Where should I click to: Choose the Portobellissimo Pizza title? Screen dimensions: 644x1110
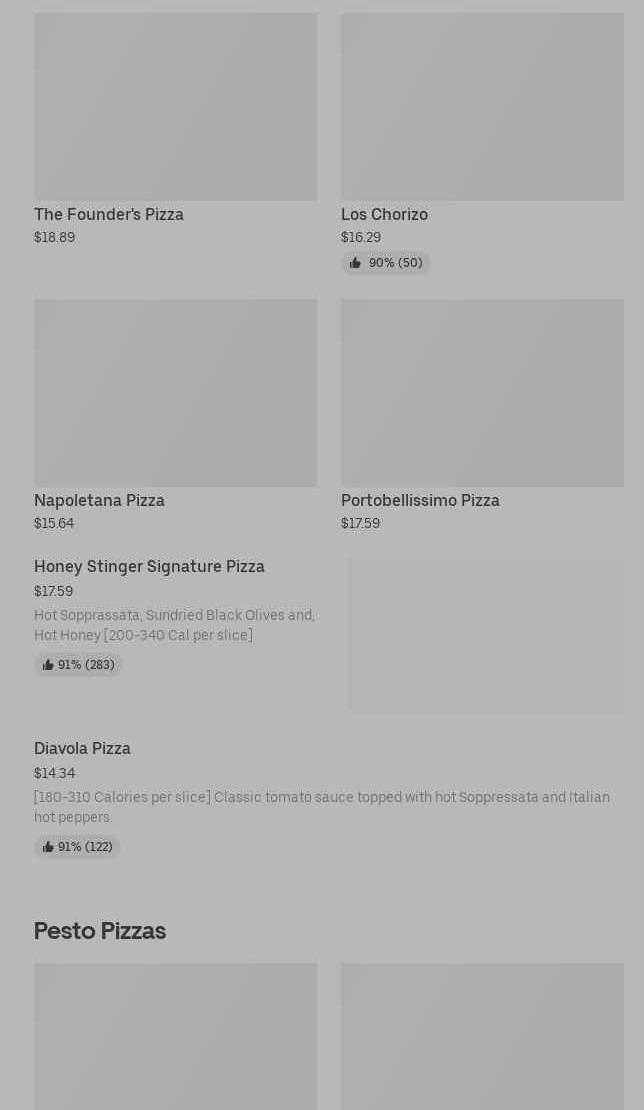pos(420,500)
